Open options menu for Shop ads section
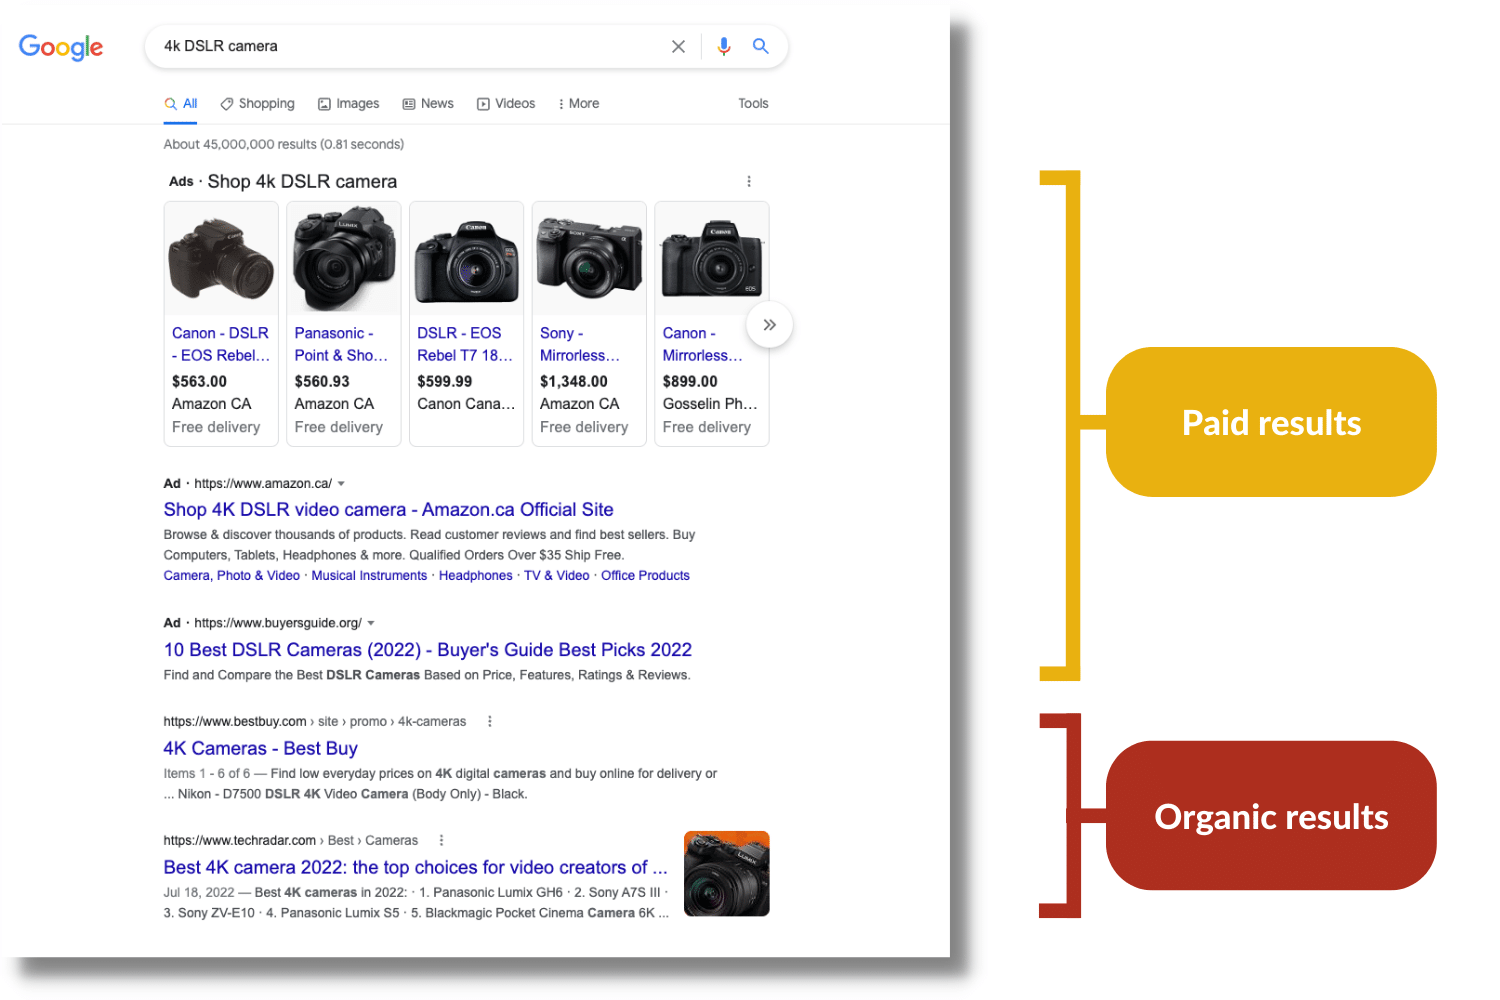This screenshot has width=1500, height=1000. [749, 181]
